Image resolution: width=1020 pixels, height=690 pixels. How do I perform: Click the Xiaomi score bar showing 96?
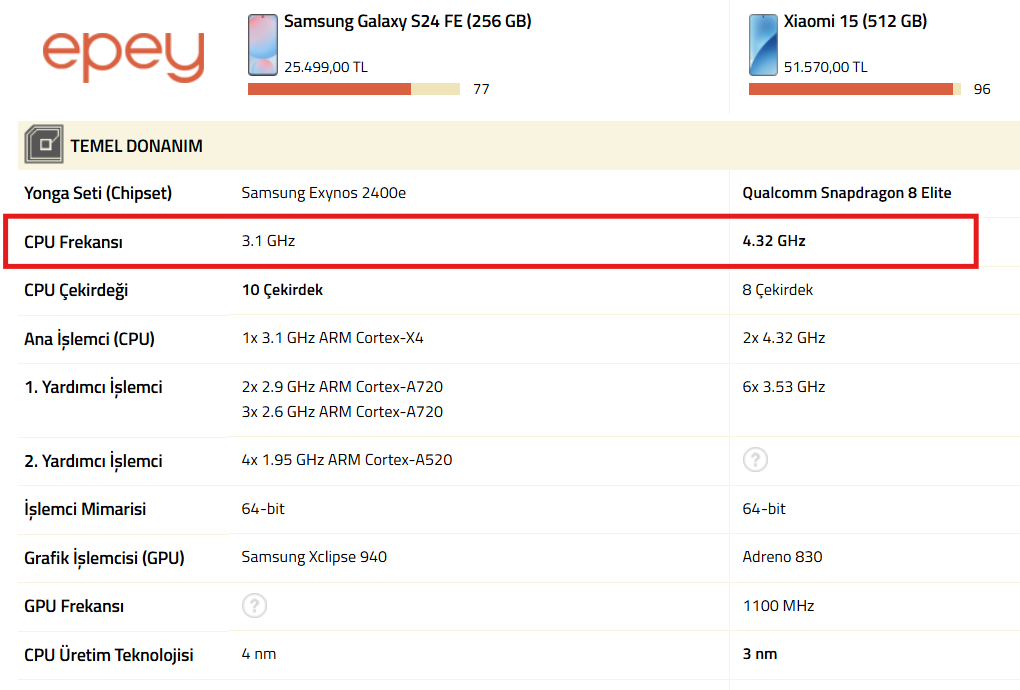855,89
